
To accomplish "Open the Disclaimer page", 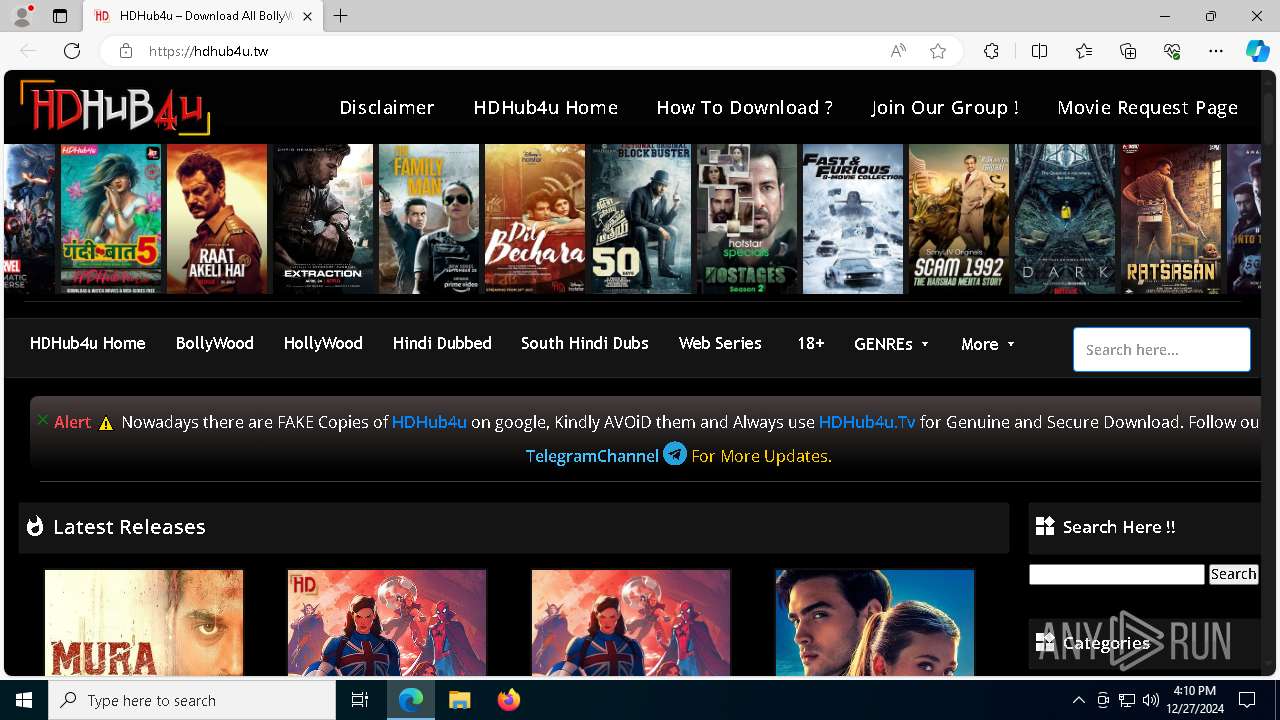I will click(x=387, y=107).
